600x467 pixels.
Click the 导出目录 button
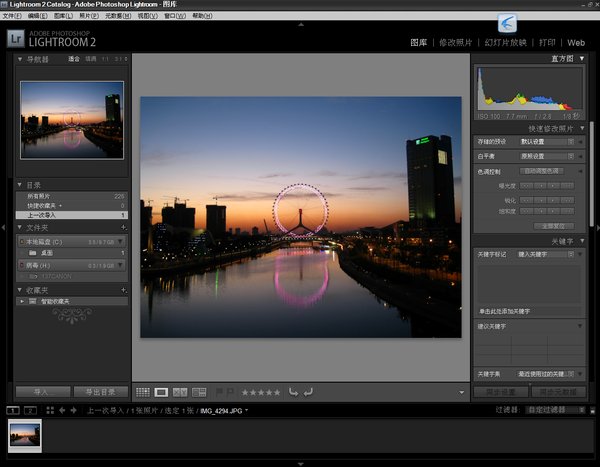[x=100, y=392]
